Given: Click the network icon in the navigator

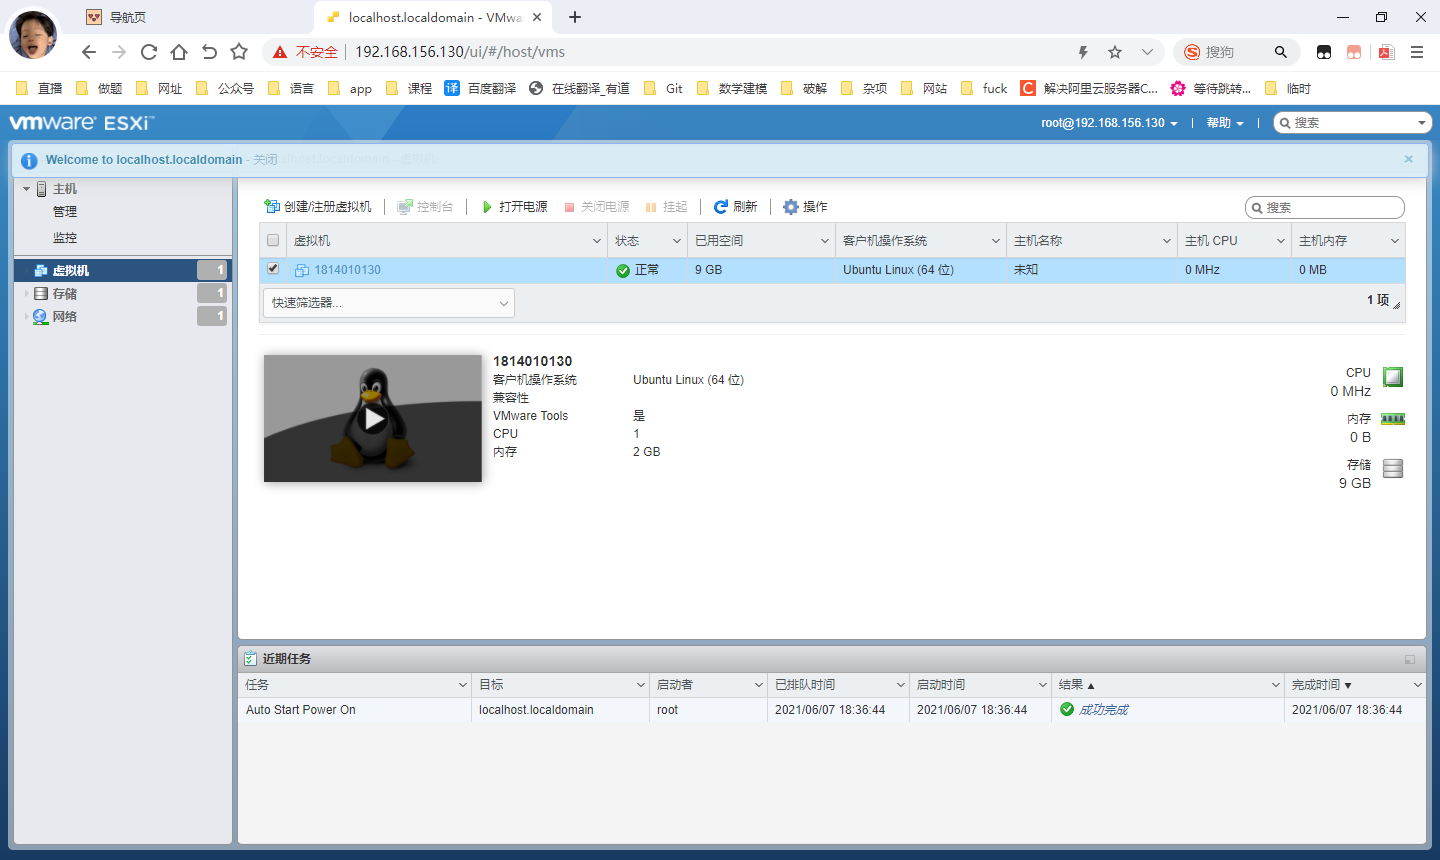Looking at the screenshot, I should click(x=41, y=317).
